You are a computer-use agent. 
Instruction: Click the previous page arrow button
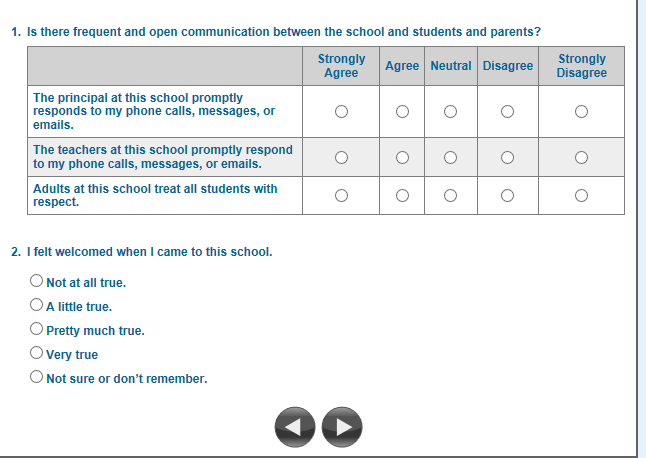pos(292,427)
